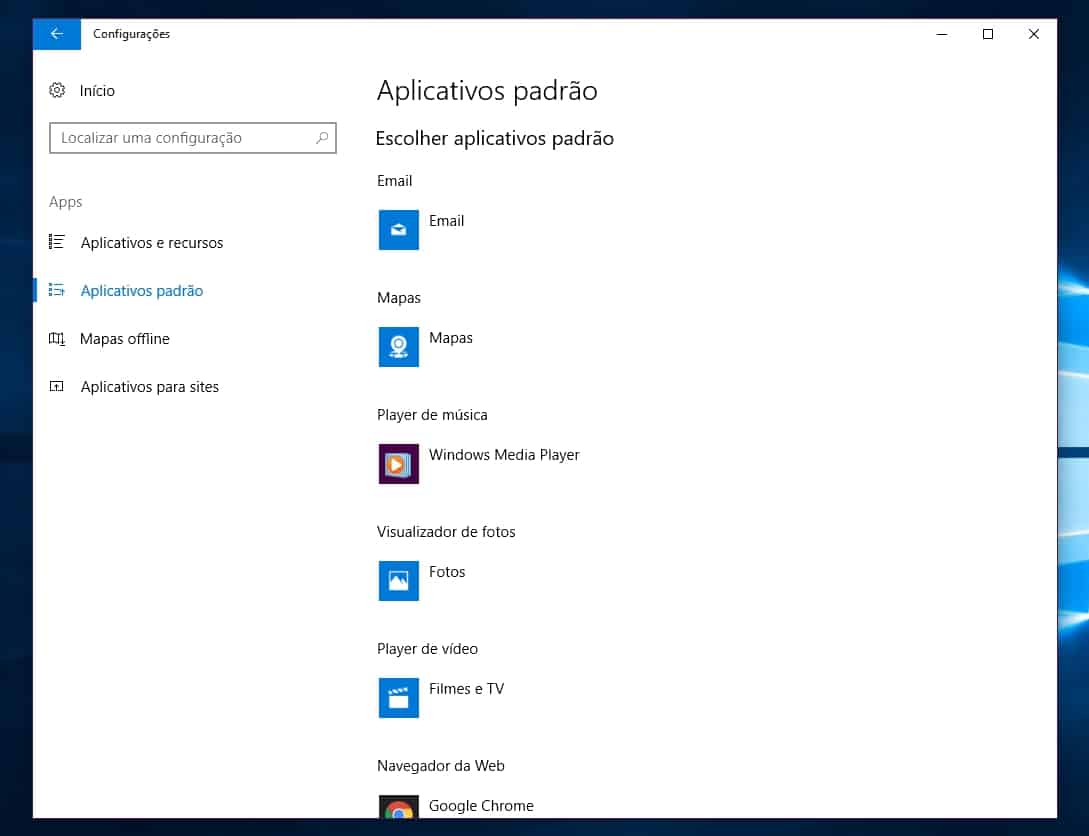Click the Aplicativos e recursos list icon
The height and width of the screenshot is (836, 1089).
[57, 242]
